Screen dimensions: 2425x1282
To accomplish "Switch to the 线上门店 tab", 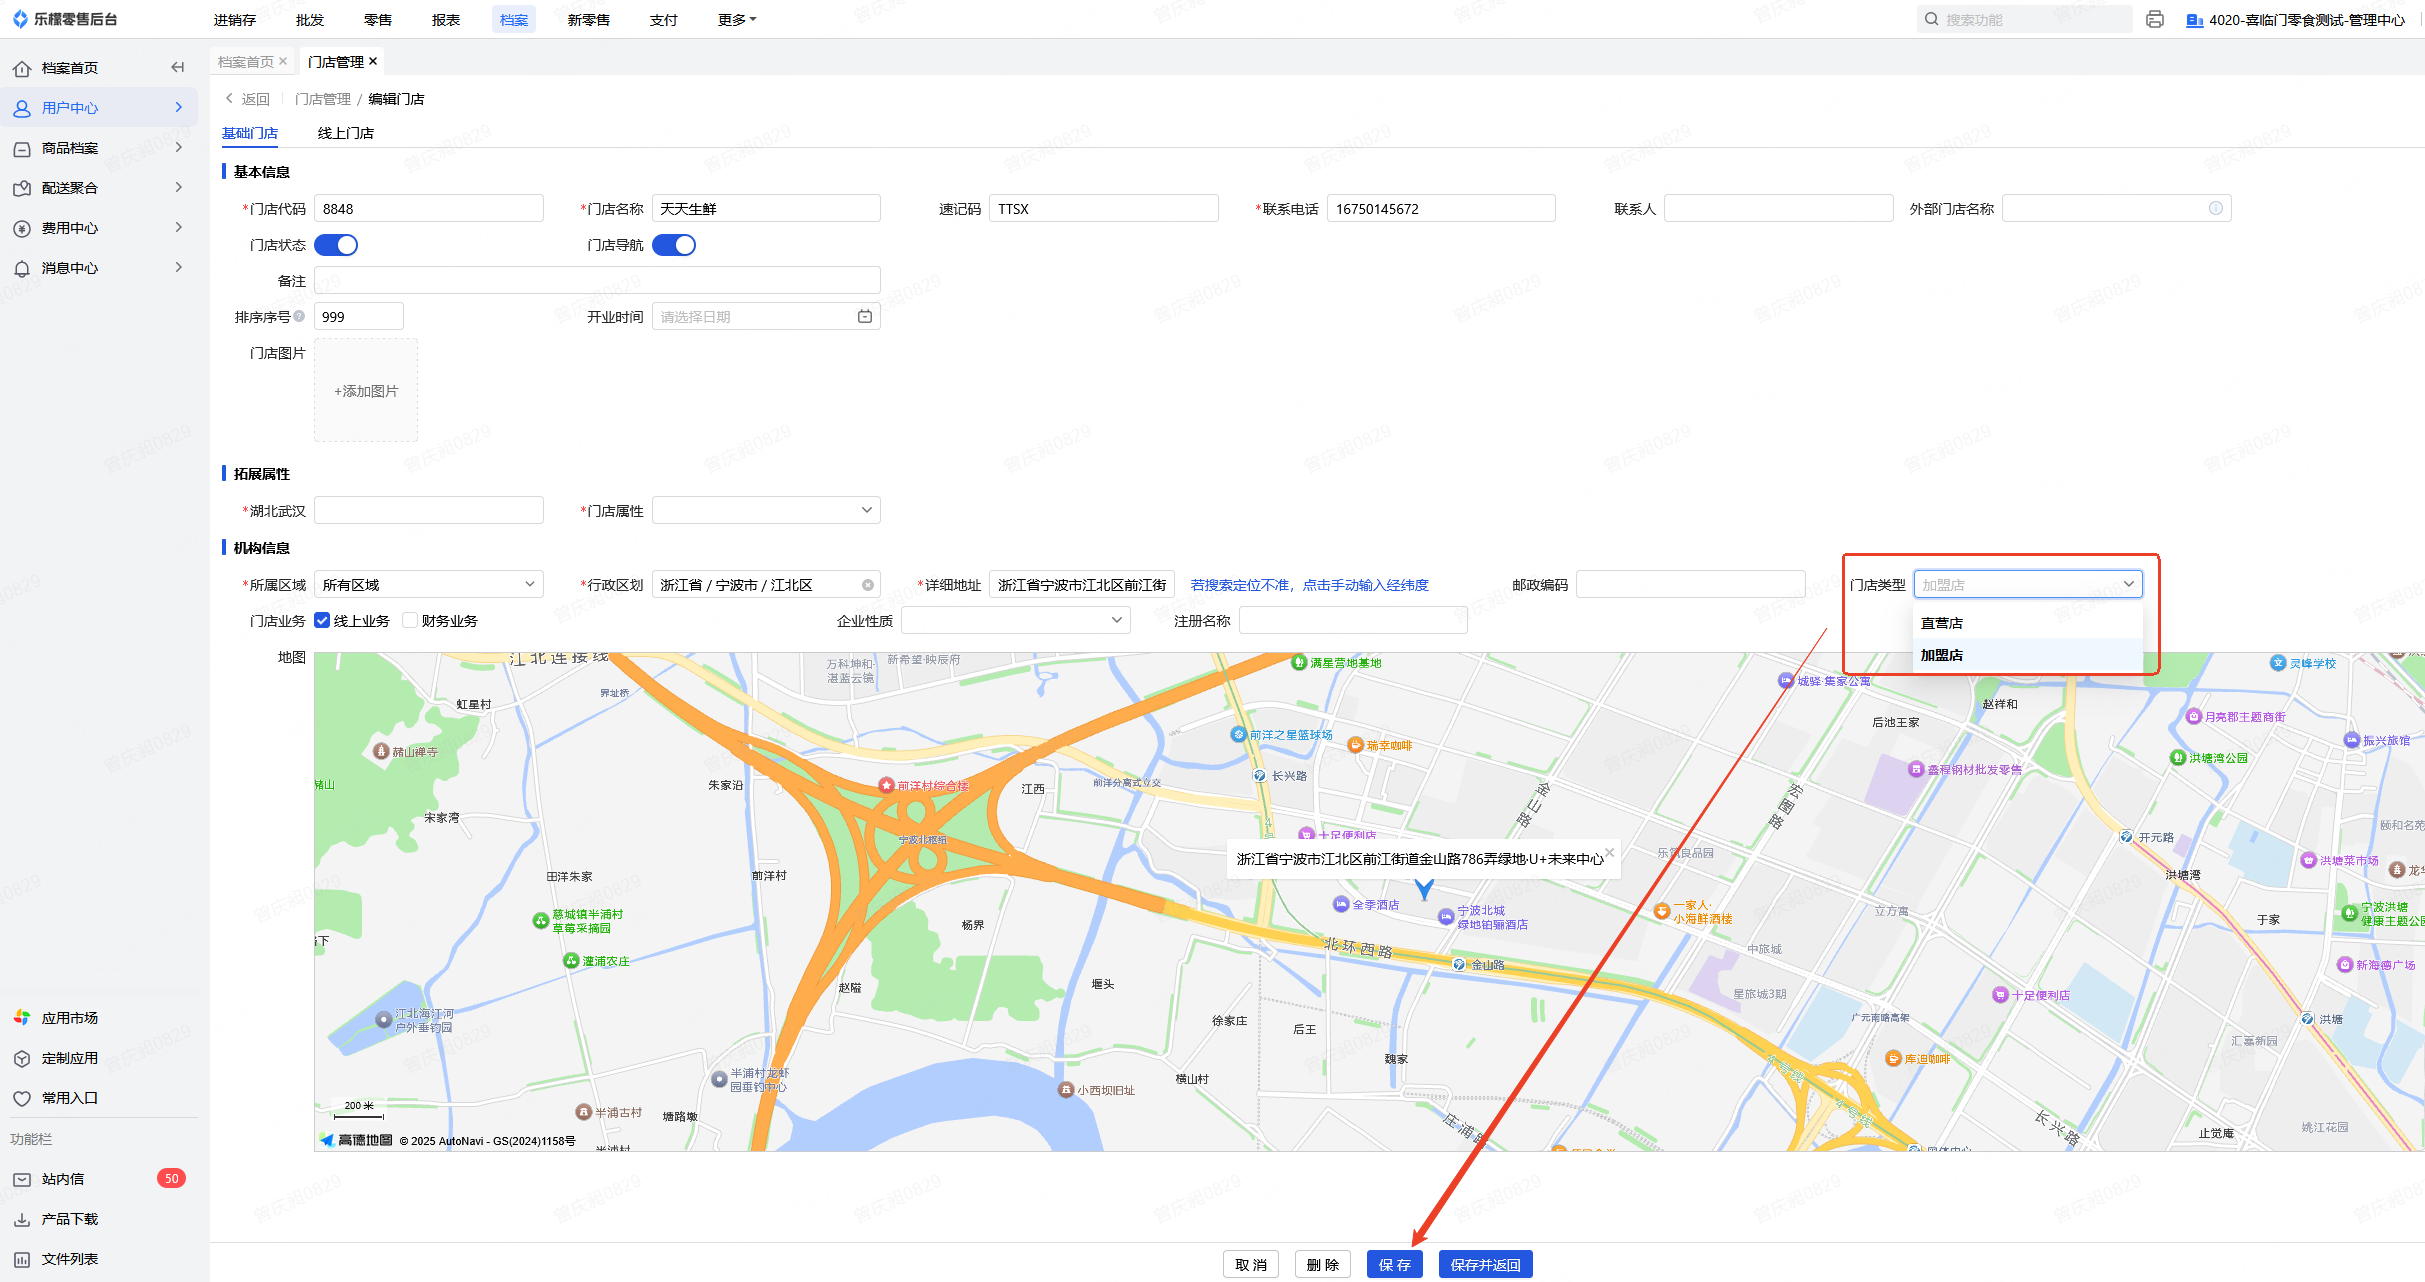I will click(345, 133).
